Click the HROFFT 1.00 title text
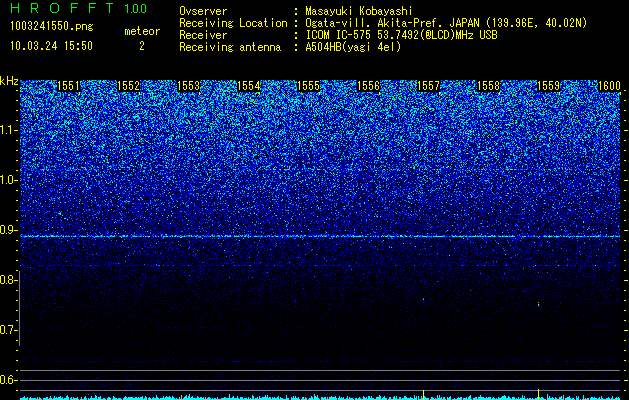The image size is (629, 400). coord(78,8)
